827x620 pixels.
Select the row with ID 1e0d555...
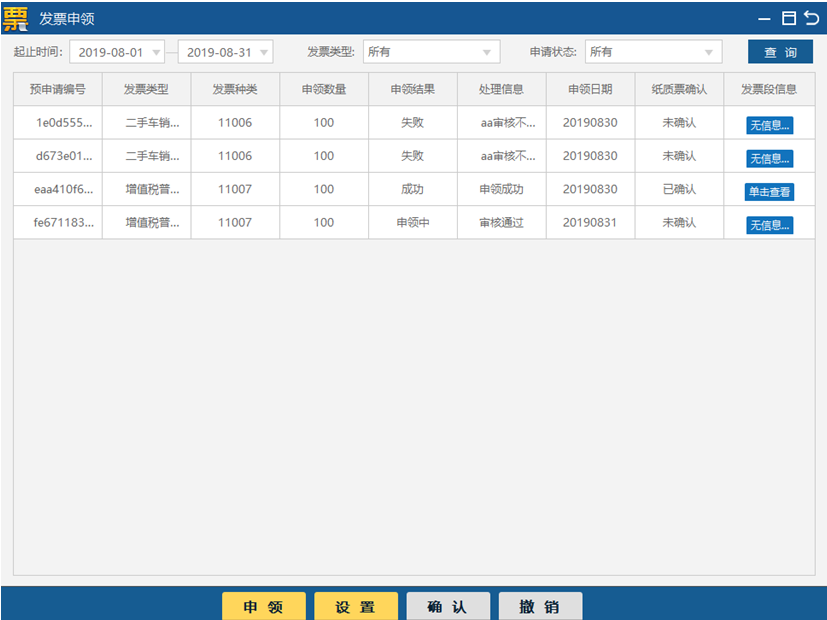click(x=414, y=123)
